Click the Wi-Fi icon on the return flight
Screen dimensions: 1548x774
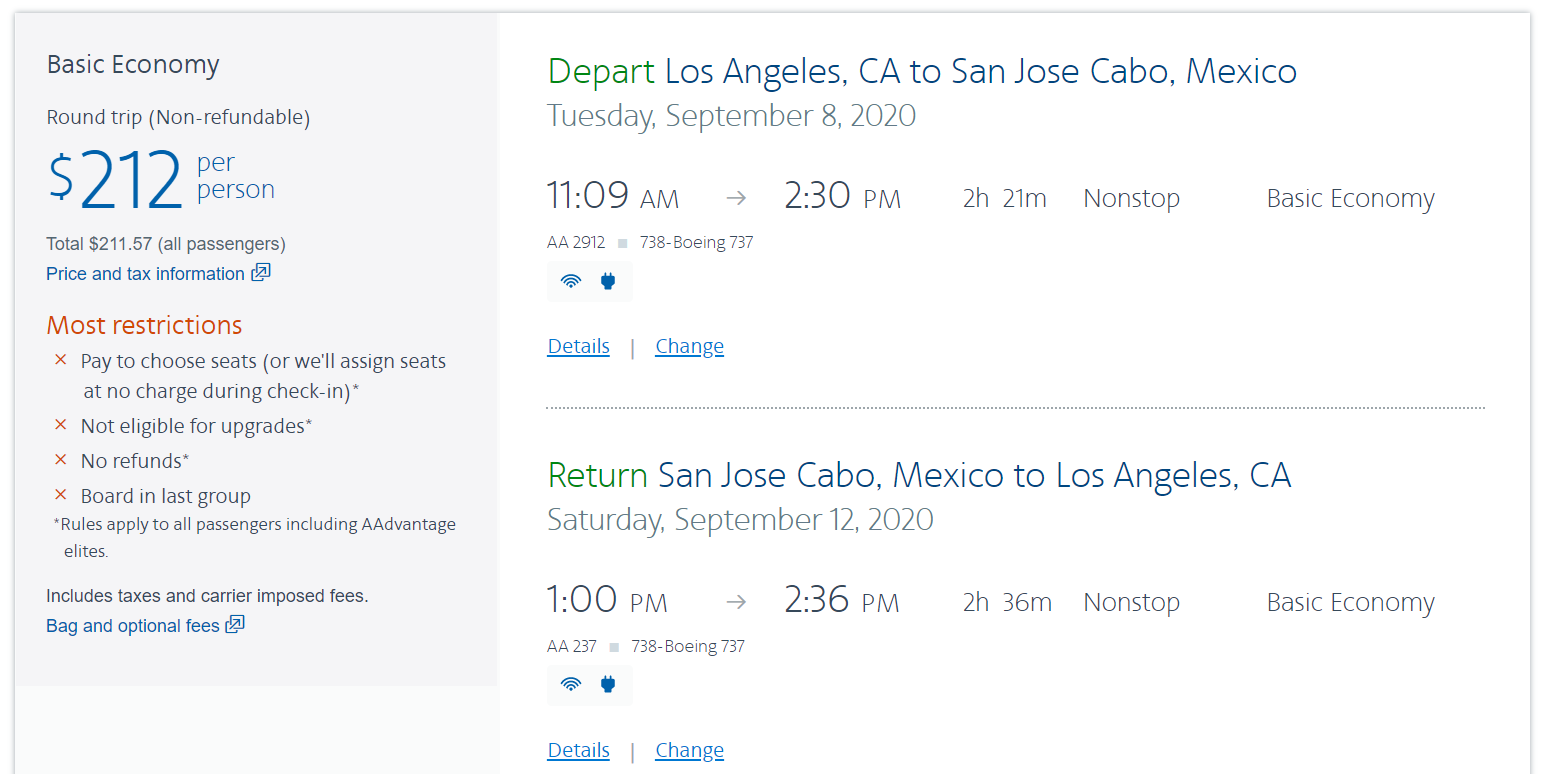[571, 685]
